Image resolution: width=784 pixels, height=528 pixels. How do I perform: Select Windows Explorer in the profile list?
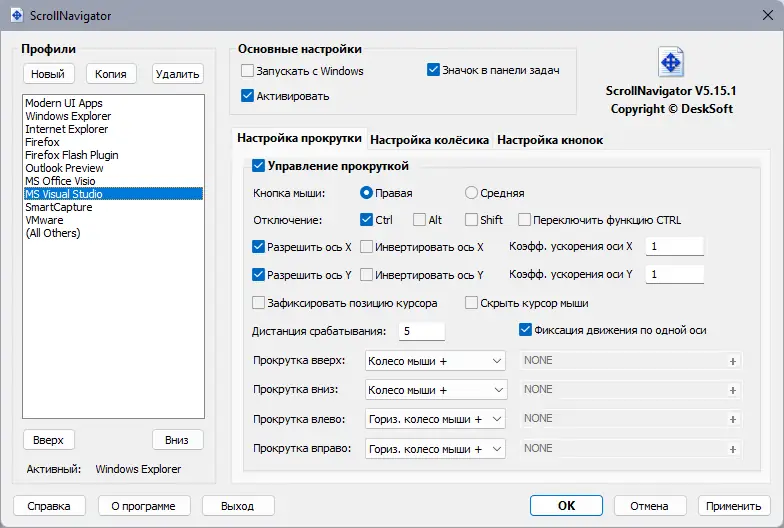point(114,116)
